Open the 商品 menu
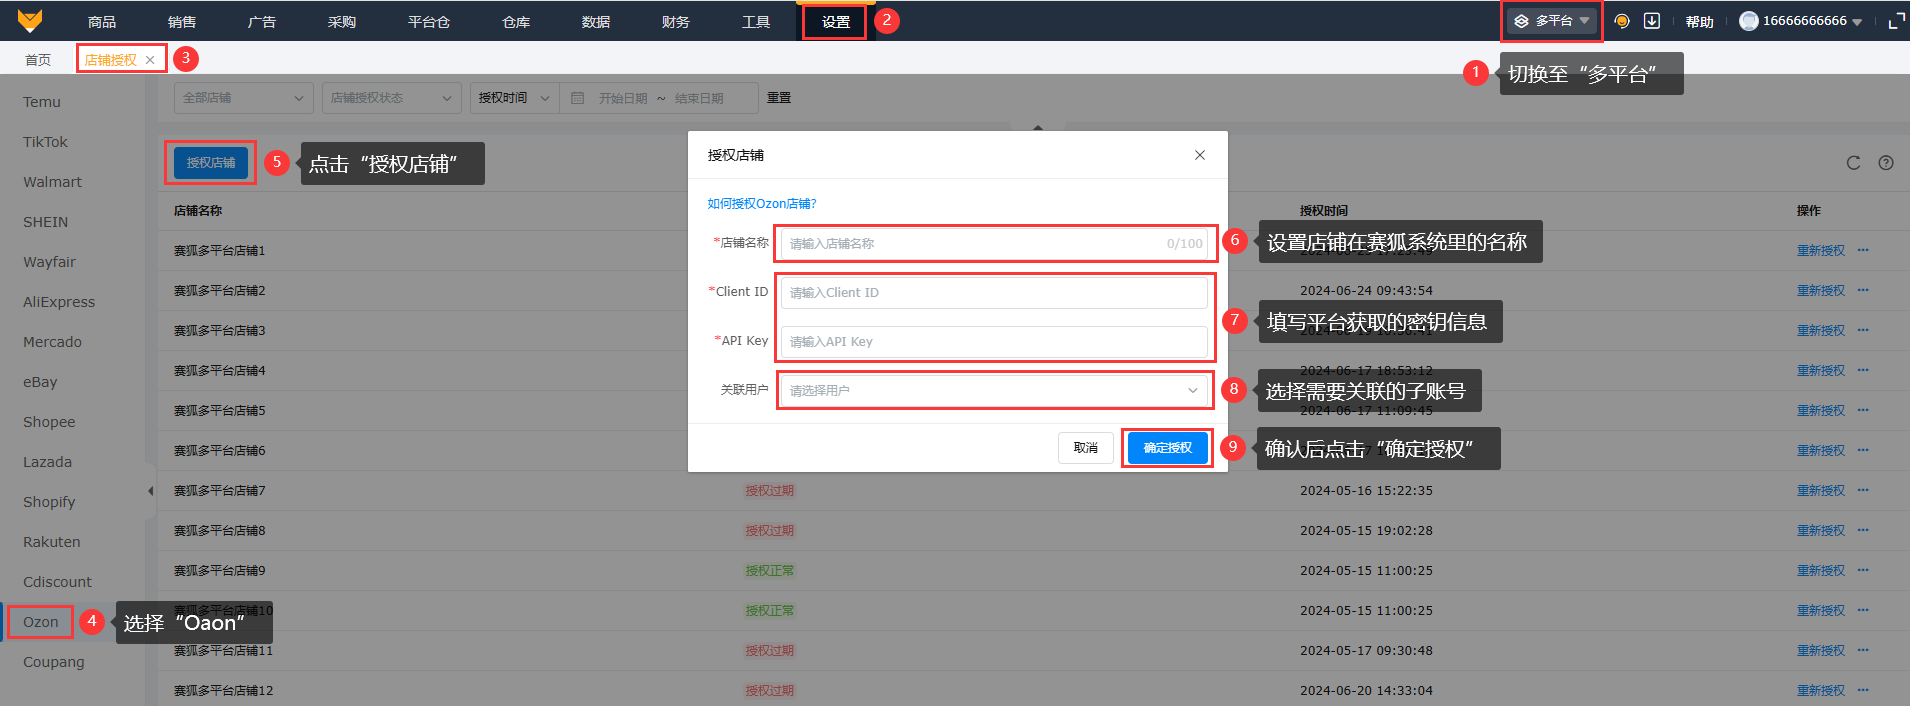This screenshot has width=1910, height=706. point(102,21)
